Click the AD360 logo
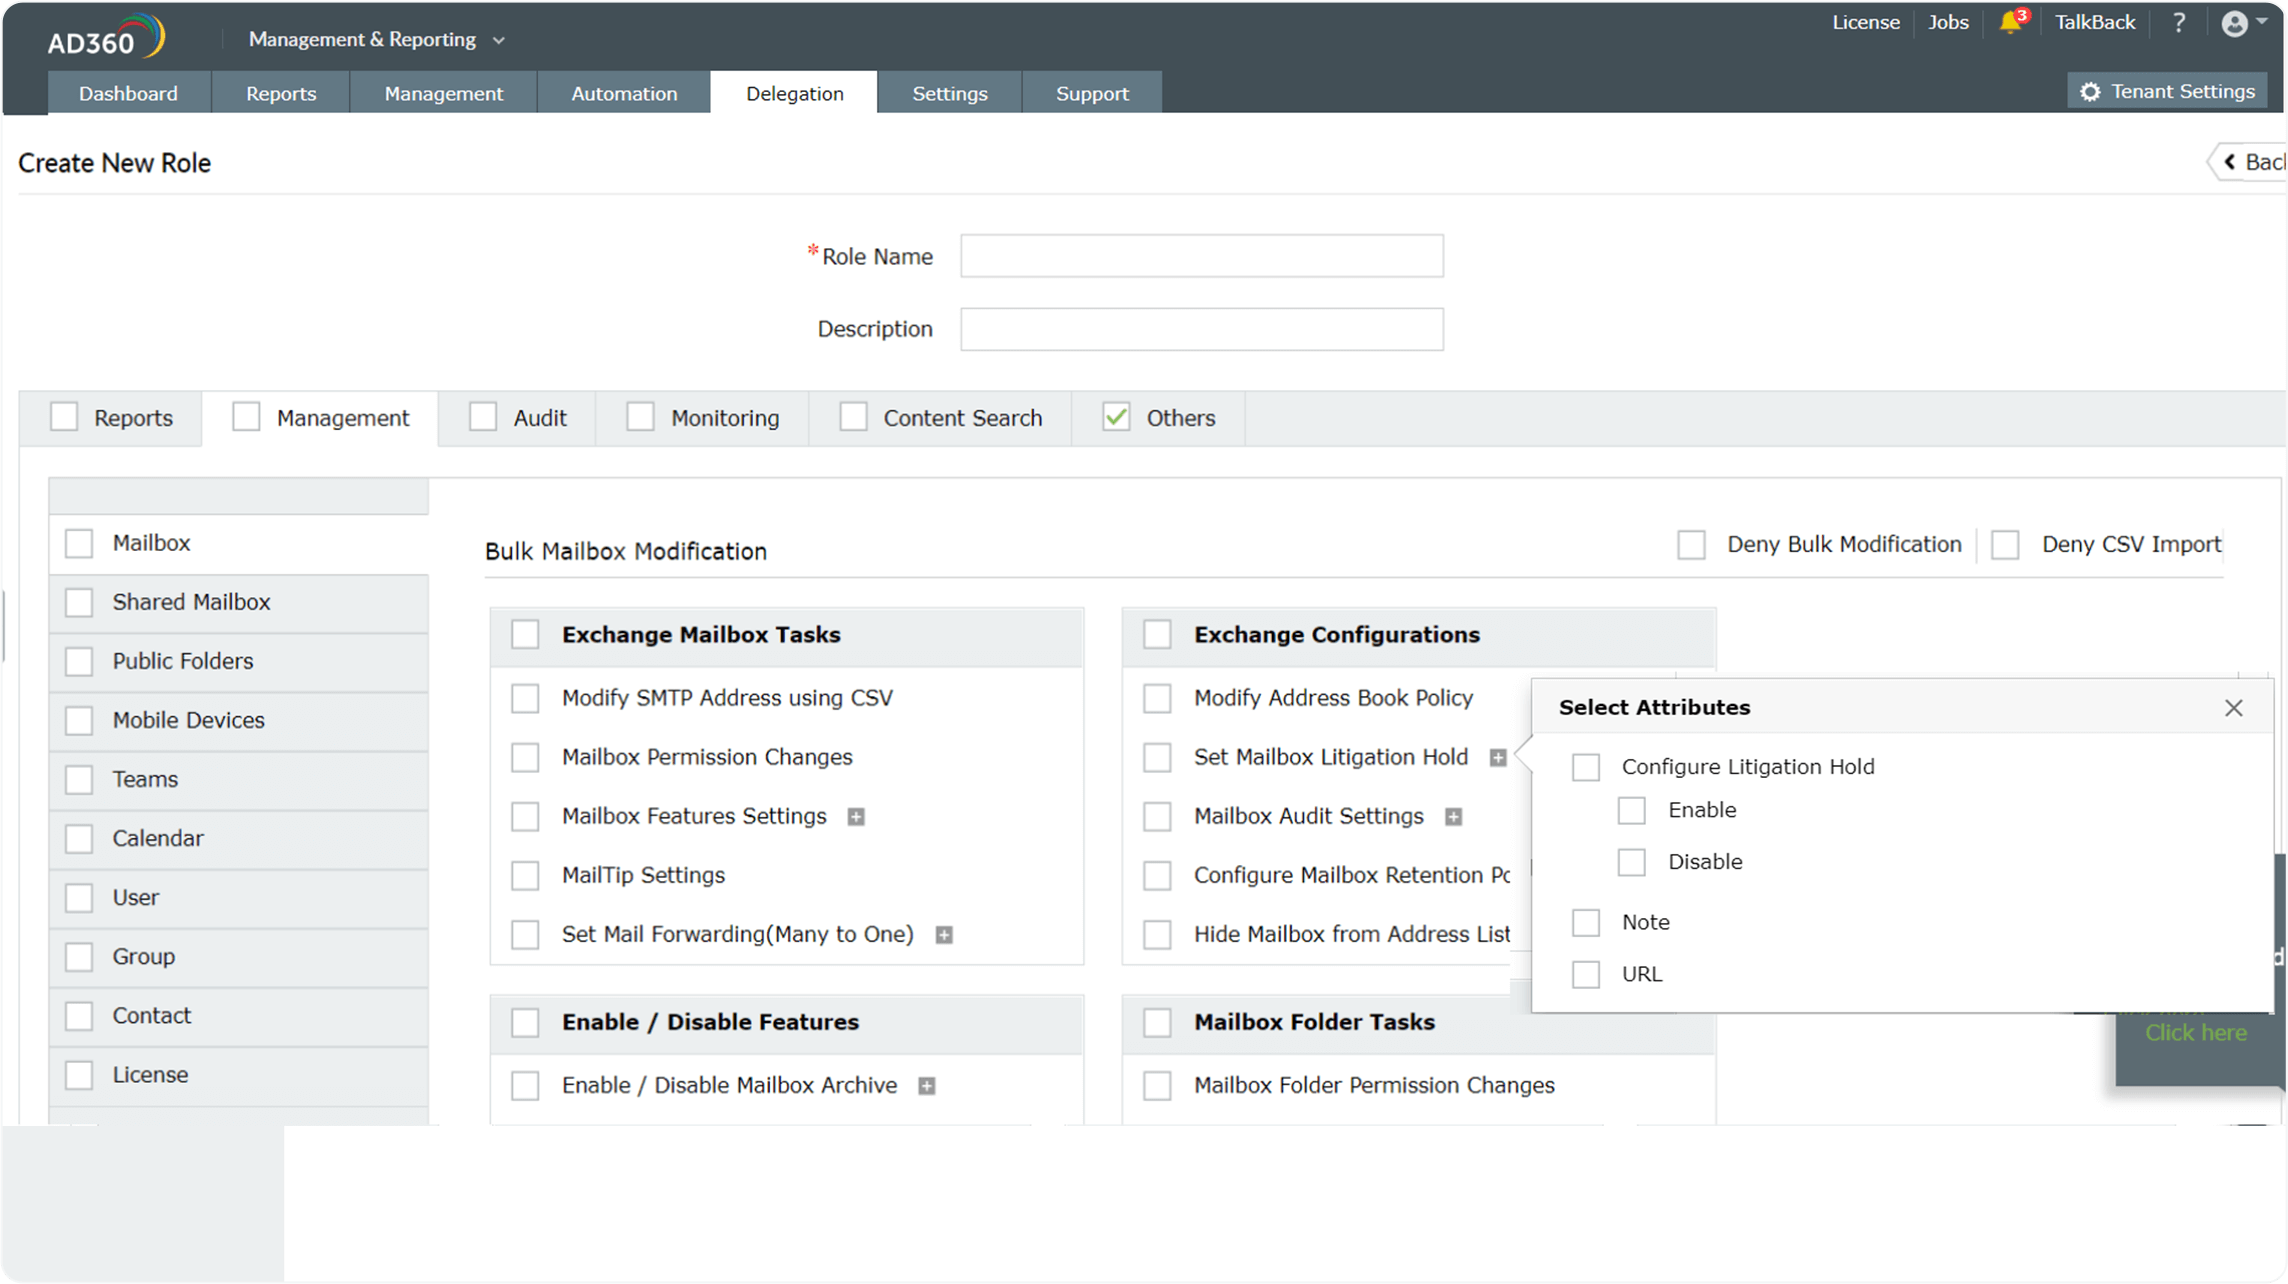This screenshot has height=1284, width=2288. coord(105,38)
